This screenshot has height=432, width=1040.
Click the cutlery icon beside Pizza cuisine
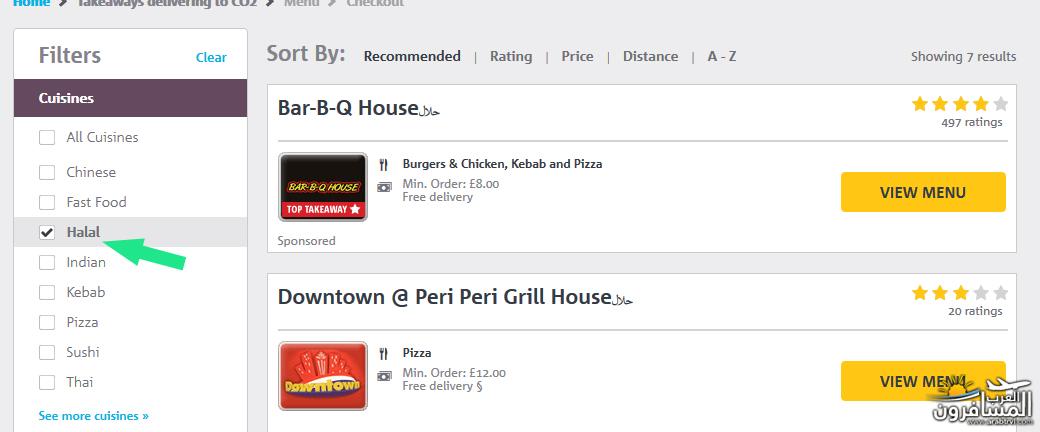coord(383,353)
